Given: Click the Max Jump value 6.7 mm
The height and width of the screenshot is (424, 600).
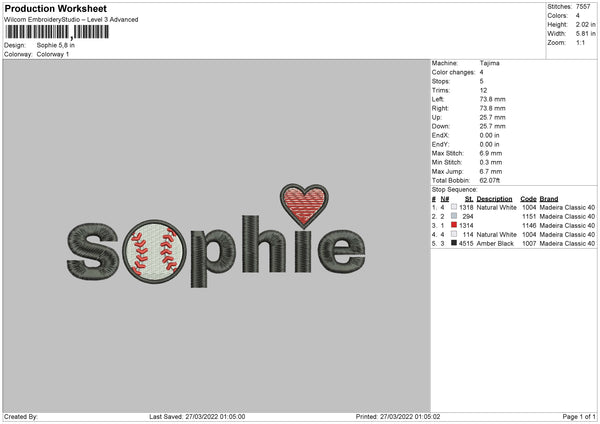Looking at the screenshot, I should (491, 172).
